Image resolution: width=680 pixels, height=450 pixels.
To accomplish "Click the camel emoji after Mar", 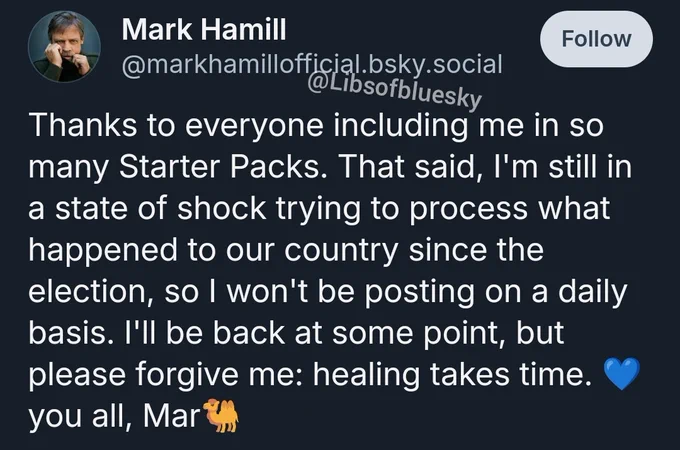I will coord(223,413).
